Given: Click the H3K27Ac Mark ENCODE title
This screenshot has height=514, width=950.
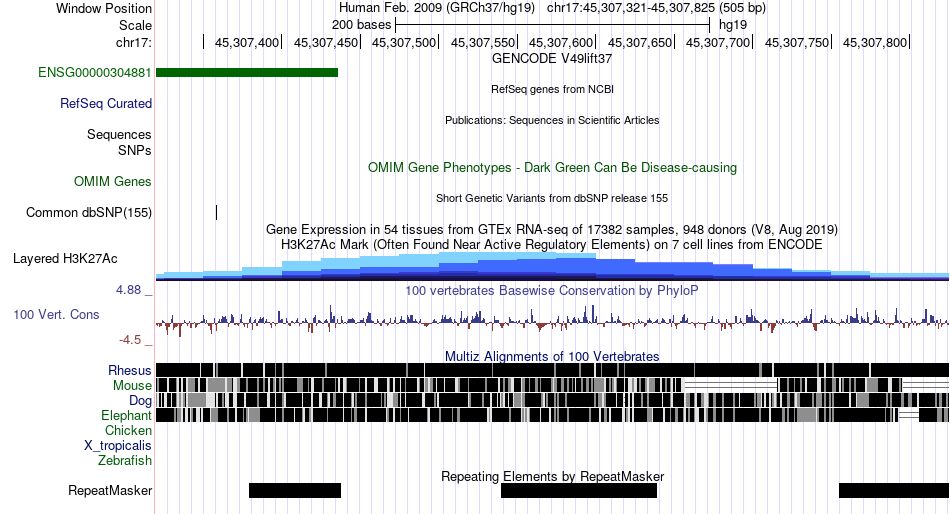Looking at the screenshot, I should 552,245.
